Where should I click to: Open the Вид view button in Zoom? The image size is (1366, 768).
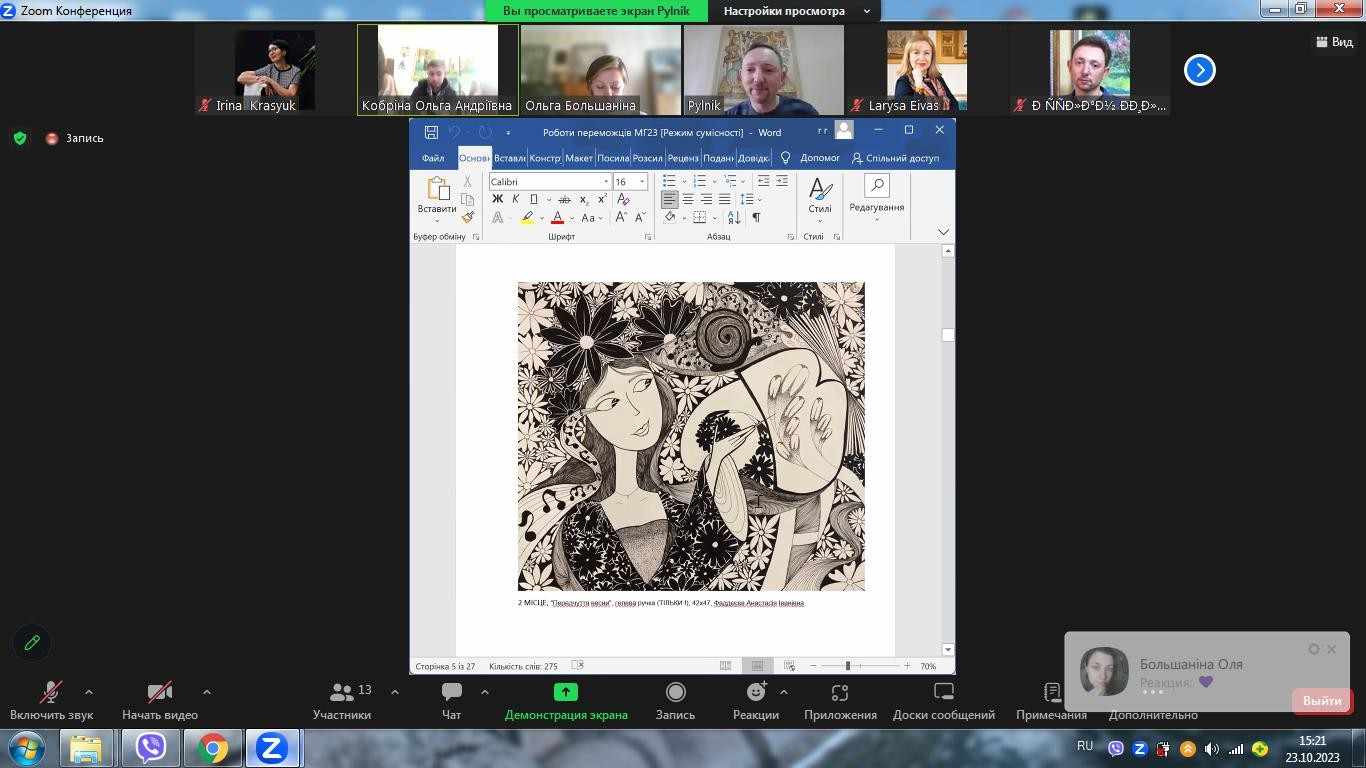click(1334, 42)
